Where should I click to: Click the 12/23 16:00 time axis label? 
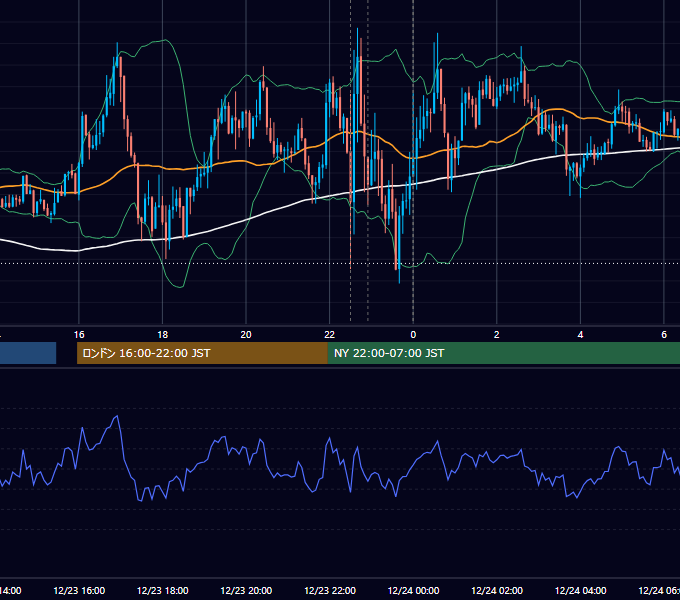[79, 590]
